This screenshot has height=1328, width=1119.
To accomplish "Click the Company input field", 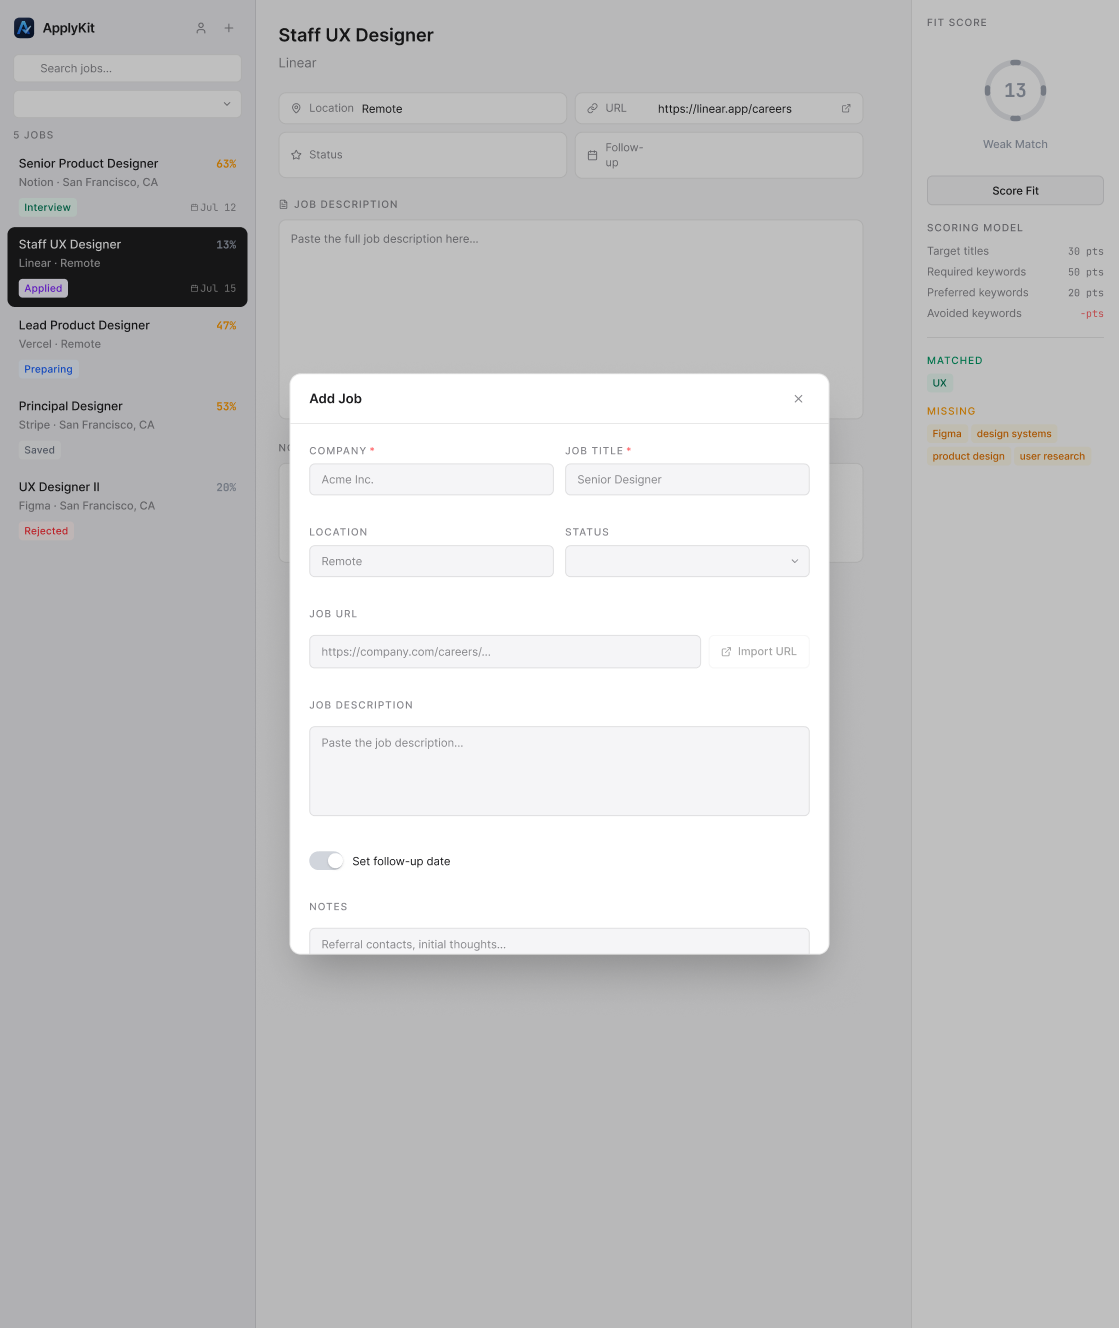I will [x=431, y=480].
